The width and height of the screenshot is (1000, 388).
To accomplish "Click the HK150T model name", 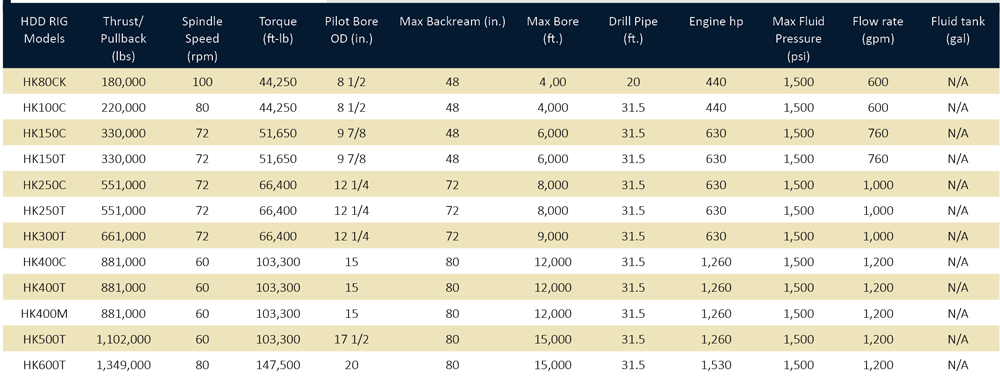I will tap(44, 159).
